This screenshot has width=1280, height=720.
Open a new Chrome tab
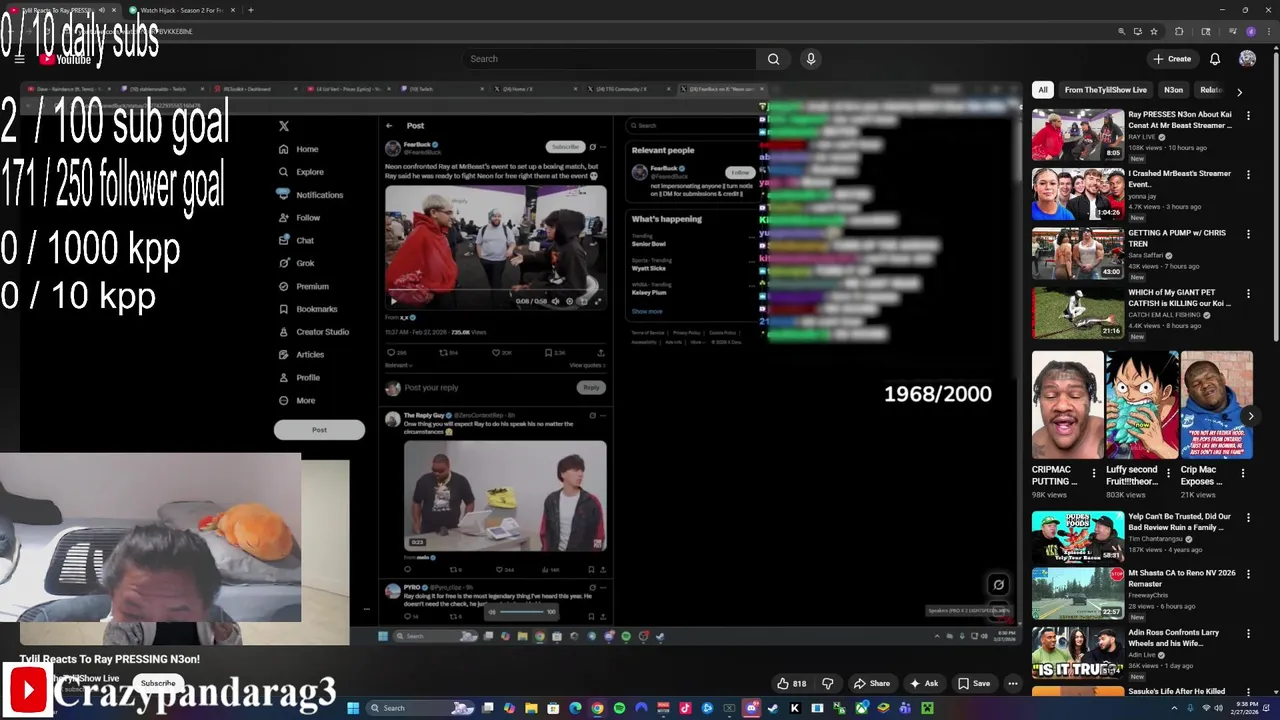pos(250,10)
